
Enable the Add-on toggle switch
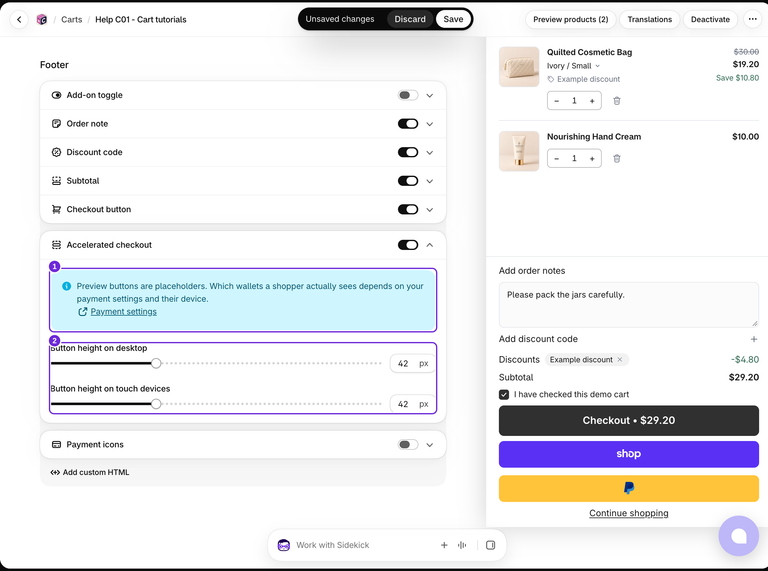pos(408,95)
